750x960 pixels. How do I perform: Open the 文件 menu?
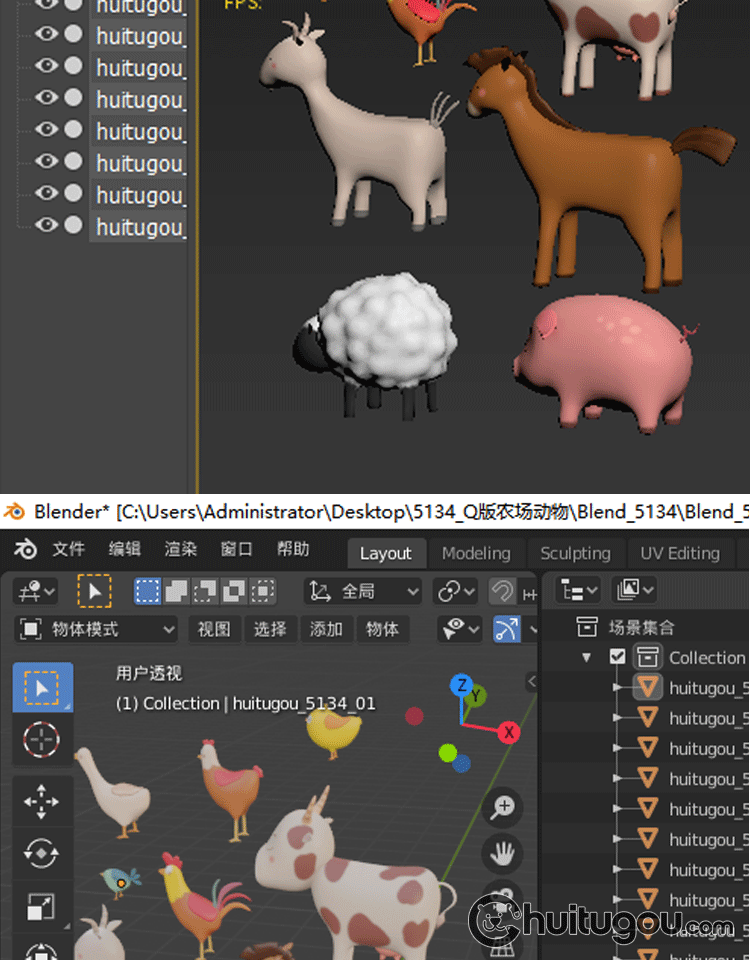point(69,550)
